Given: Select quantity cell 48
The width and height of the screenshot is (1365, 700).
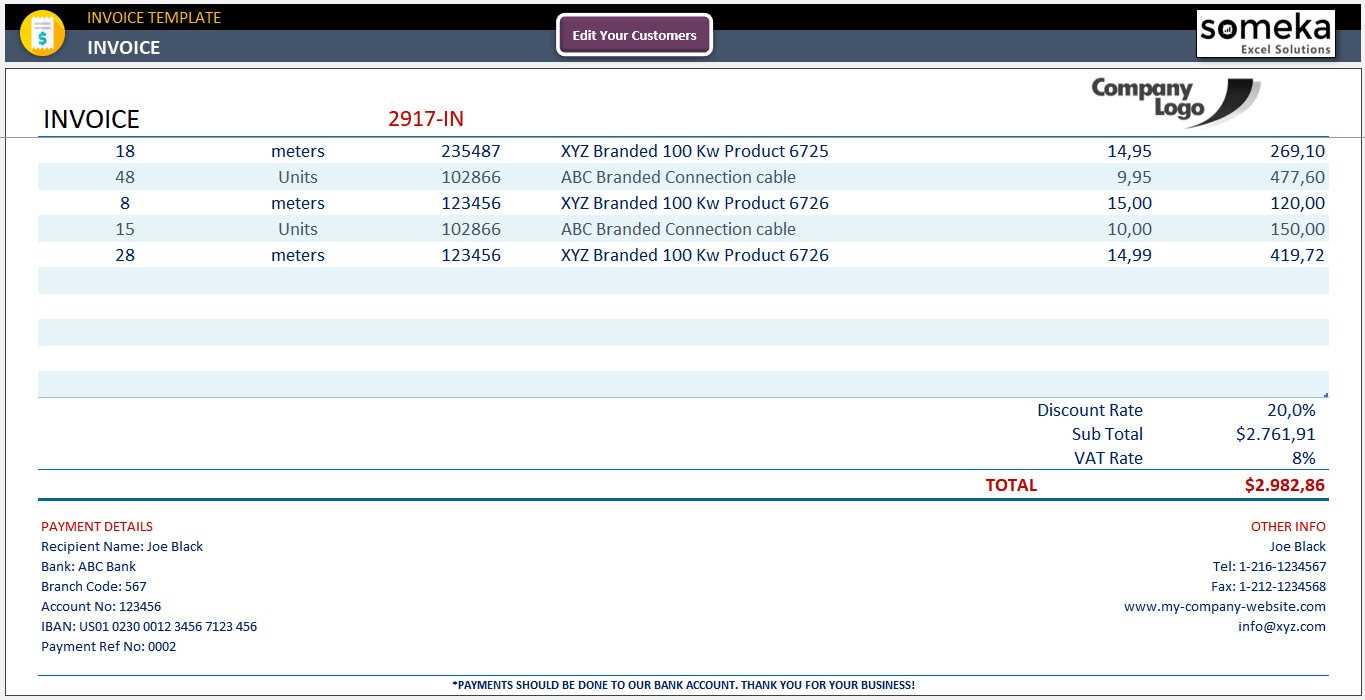Looking at the screenshot, I should (x=125, y=177).
